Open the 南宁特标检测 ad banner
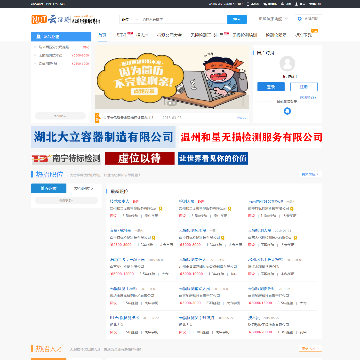This screenshot has height=360, width=360. pyautogui.click(x=66, y=158)
